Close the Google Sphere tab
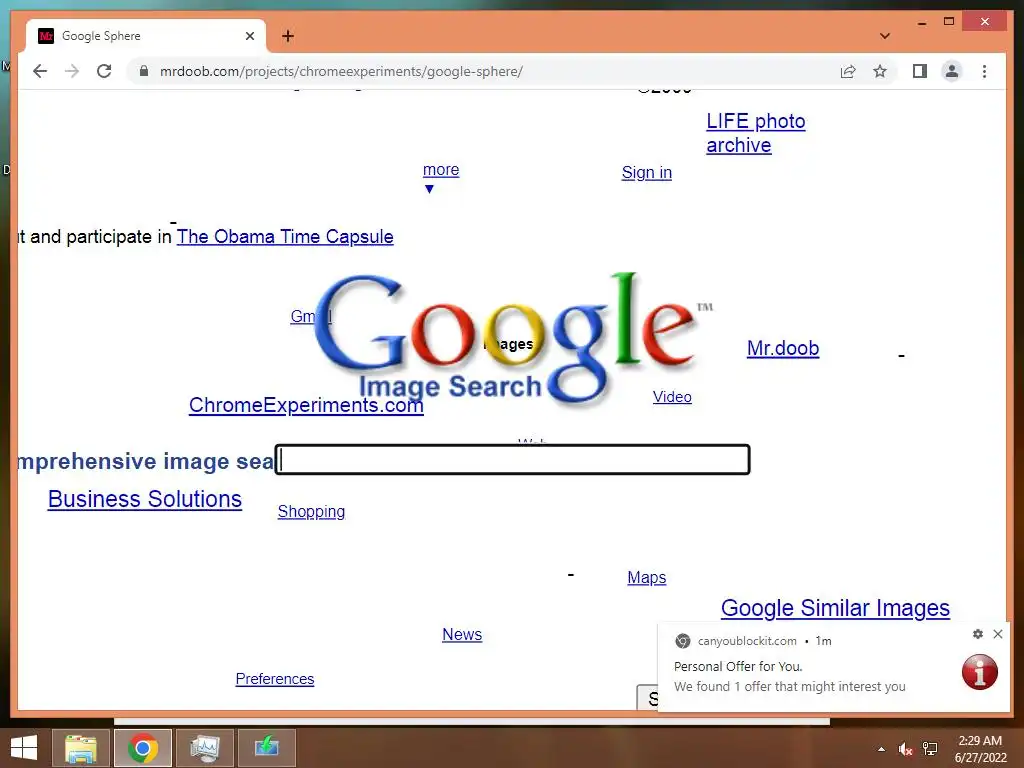The width and height of the screenshot is (1024, 768). pos(249,36)
